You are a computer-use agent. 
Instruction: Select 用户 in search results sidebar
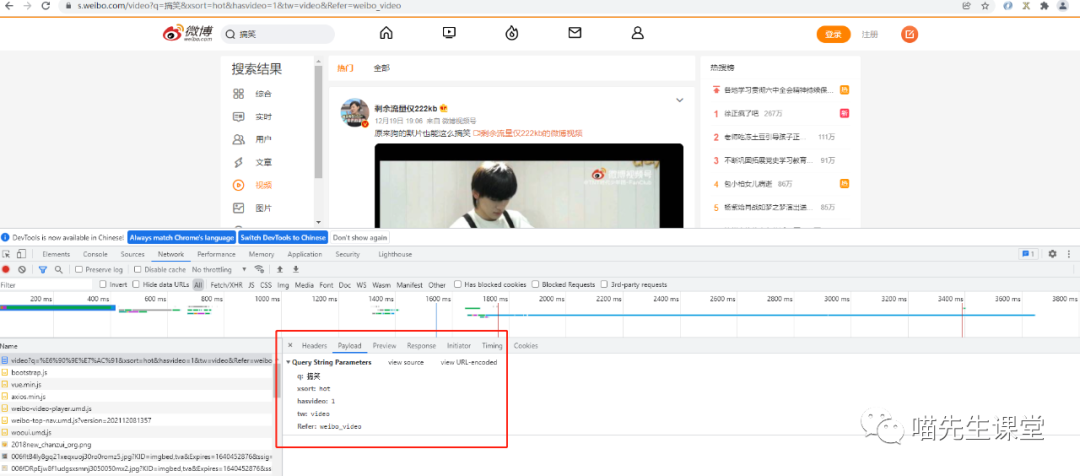click(x=263, y=140)
